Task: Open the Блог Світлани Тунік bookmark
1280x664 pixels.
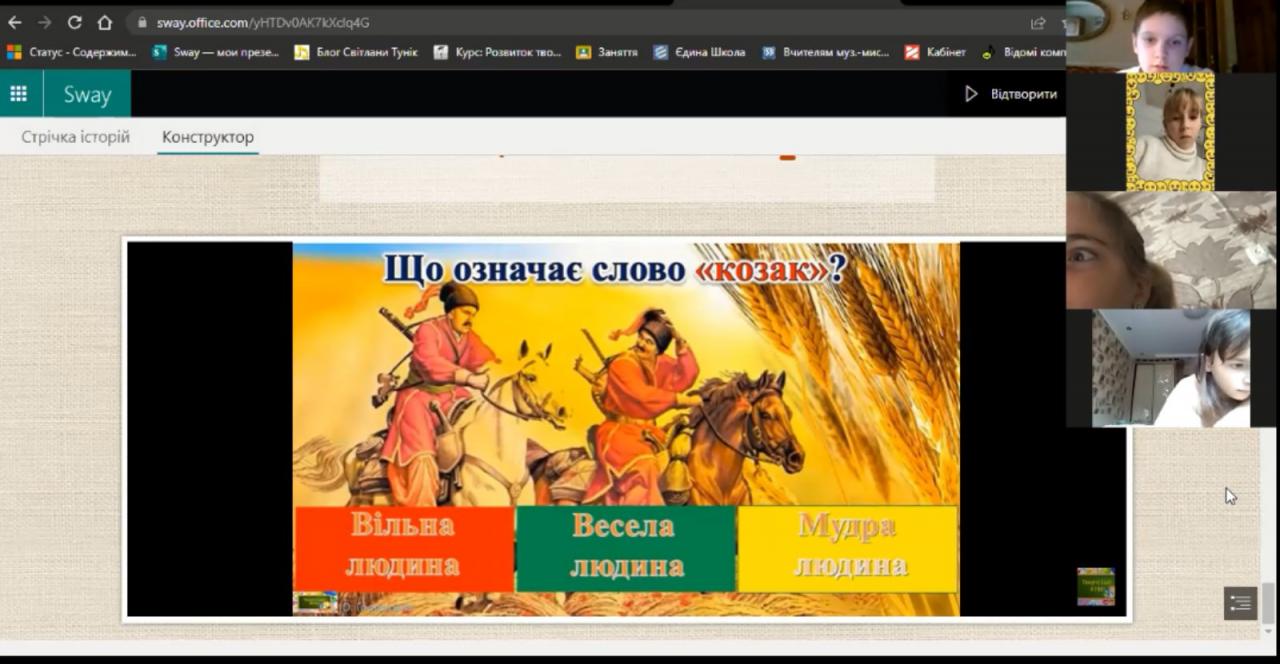Action: (356, 52)
